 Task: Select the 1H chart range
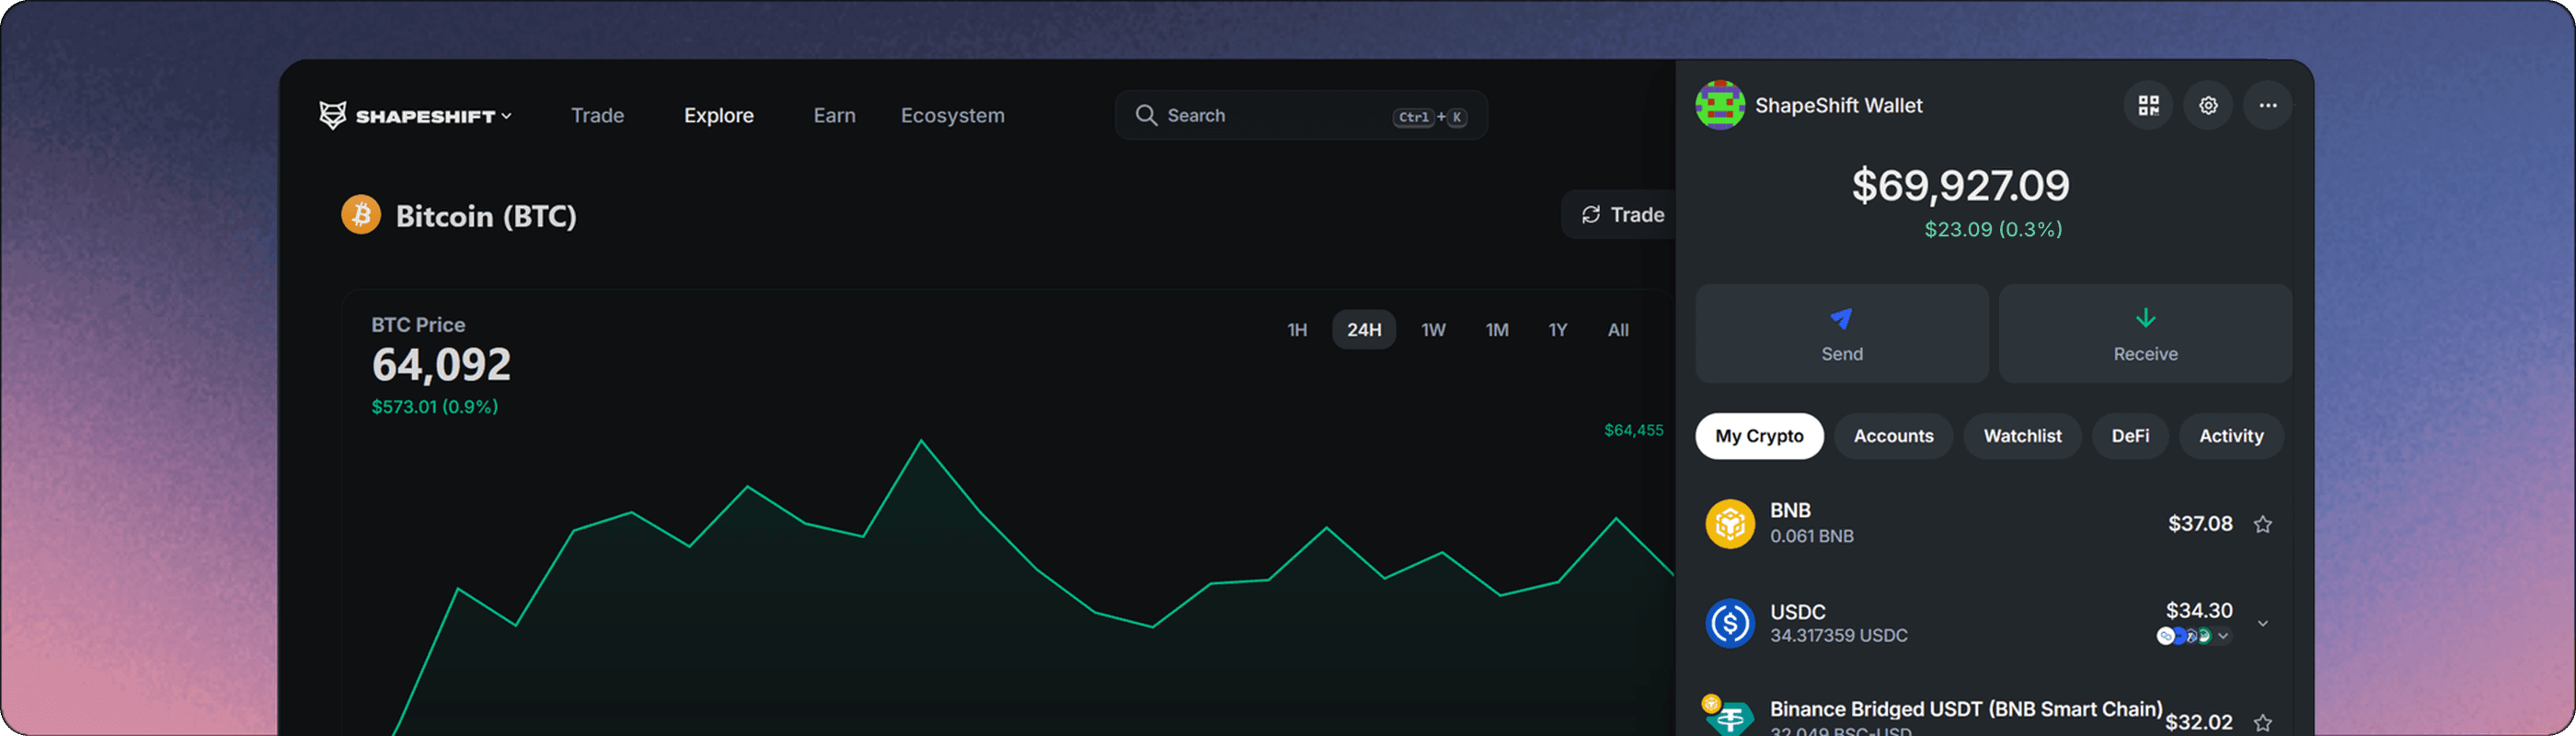pos(1297,330)
